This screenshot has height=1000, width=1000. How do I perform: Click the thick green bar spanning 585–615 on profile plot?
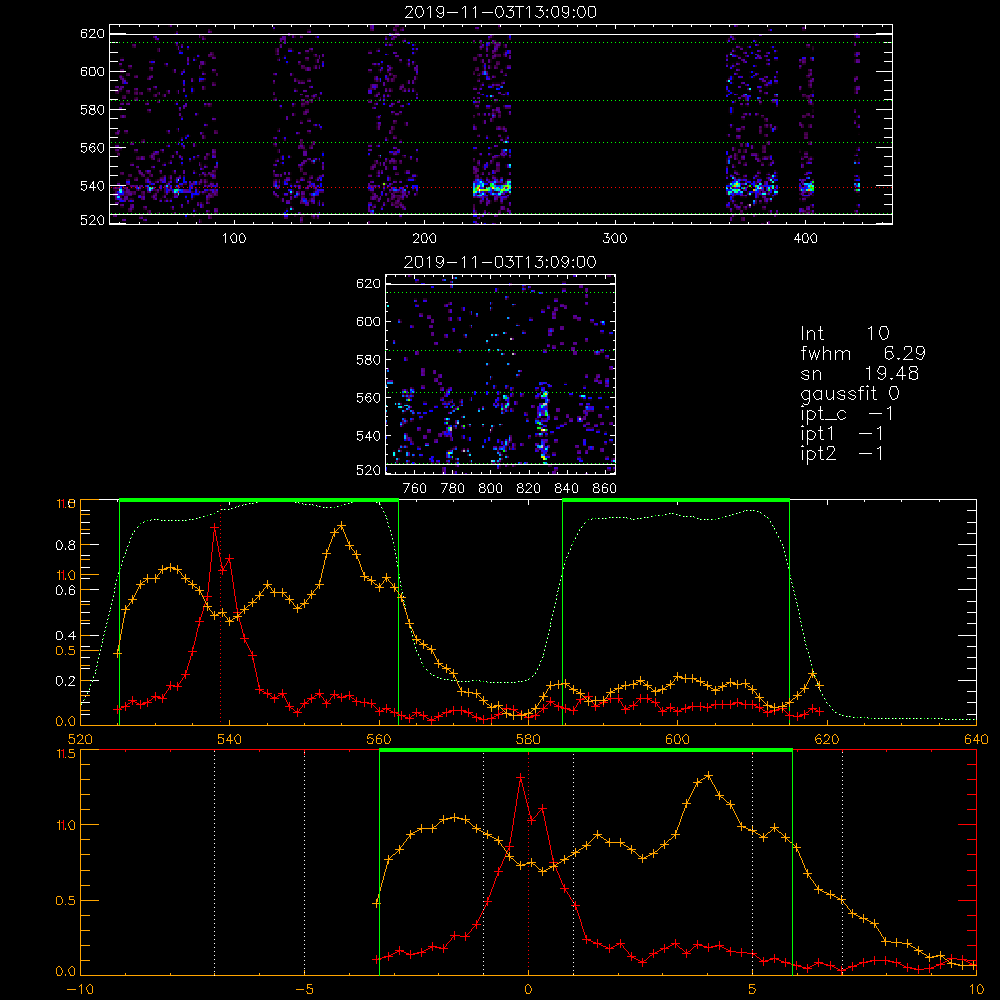tap(676, 500)
